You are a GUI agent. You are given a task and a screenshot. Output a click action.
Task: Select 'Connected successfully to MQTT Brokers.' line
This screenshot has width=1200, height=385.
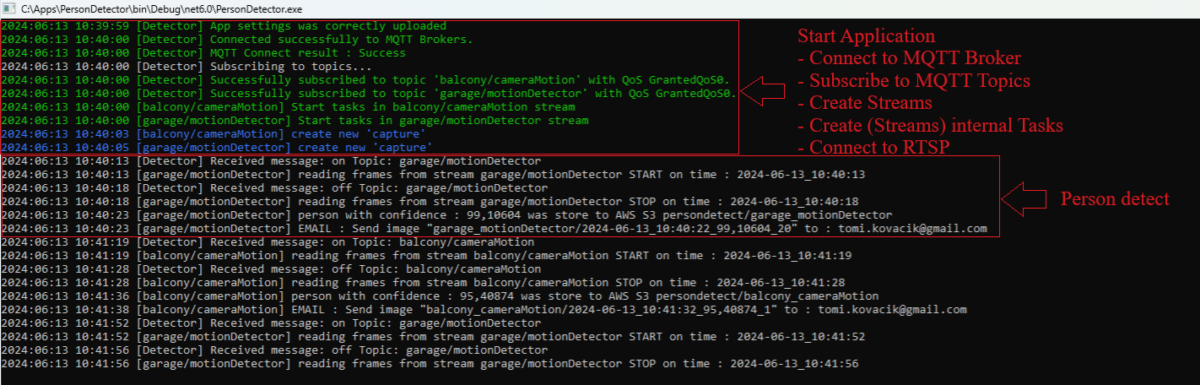(x=237, y=40)
